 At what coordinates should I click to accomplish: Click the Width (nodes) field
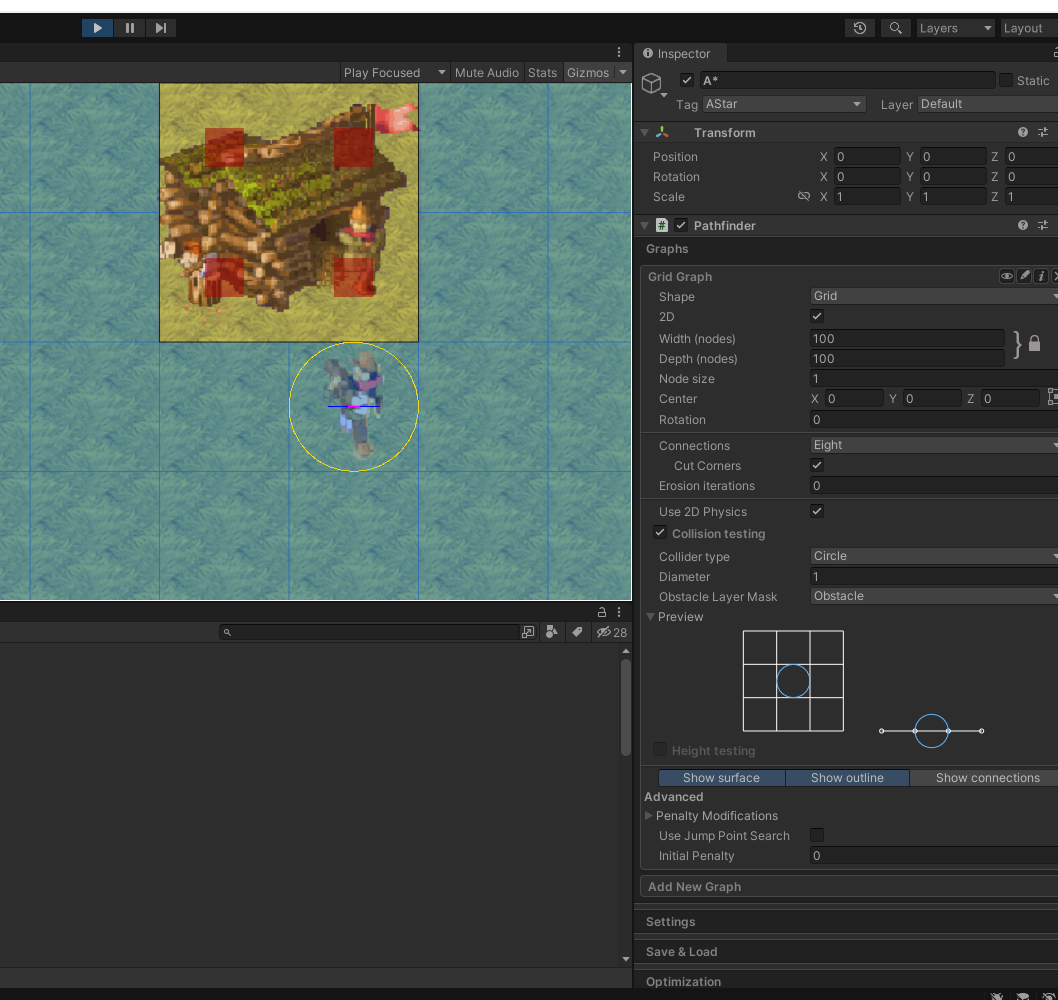coord(907,339)
